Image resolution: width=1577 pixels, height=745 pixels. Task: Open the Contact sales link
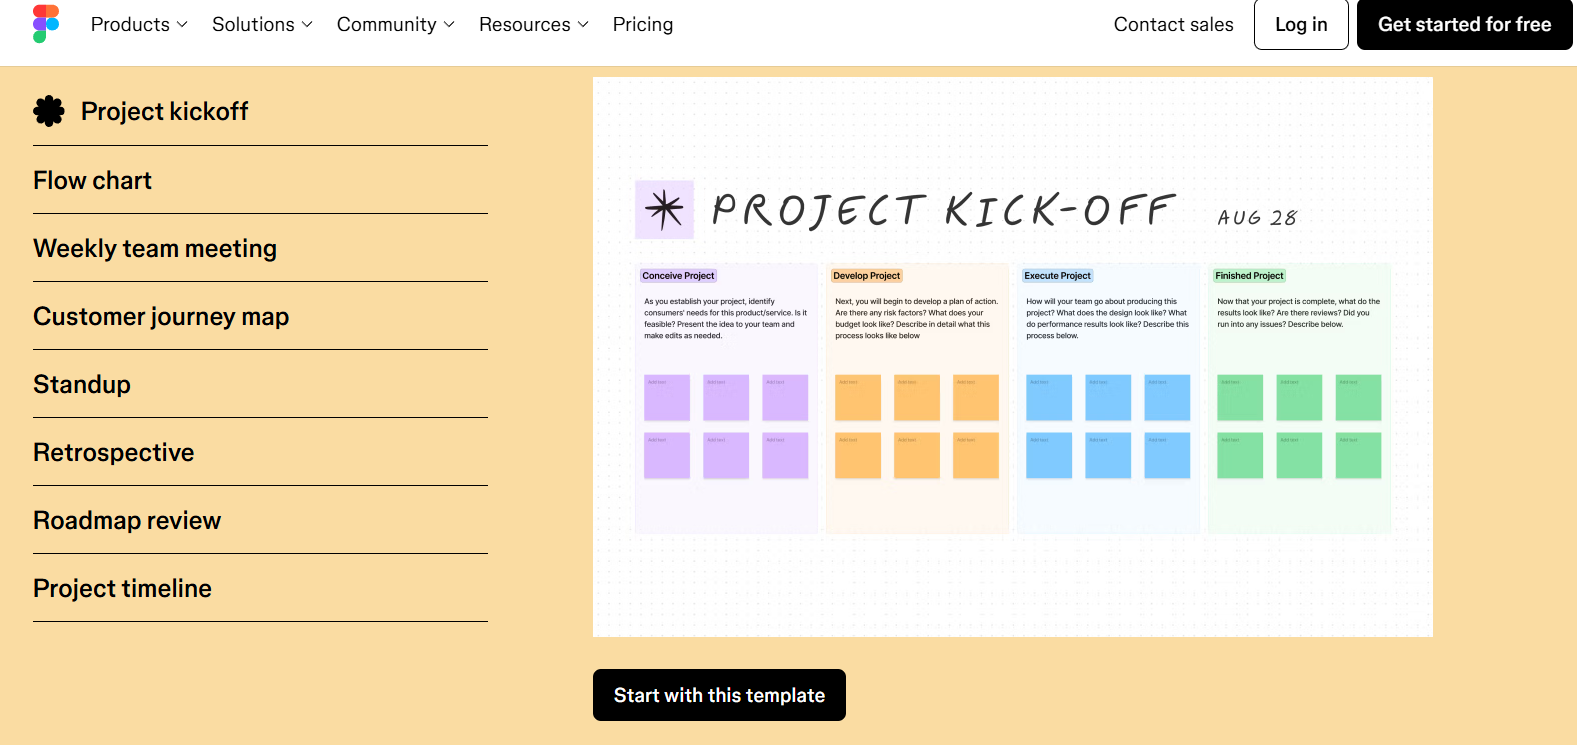1173,24
